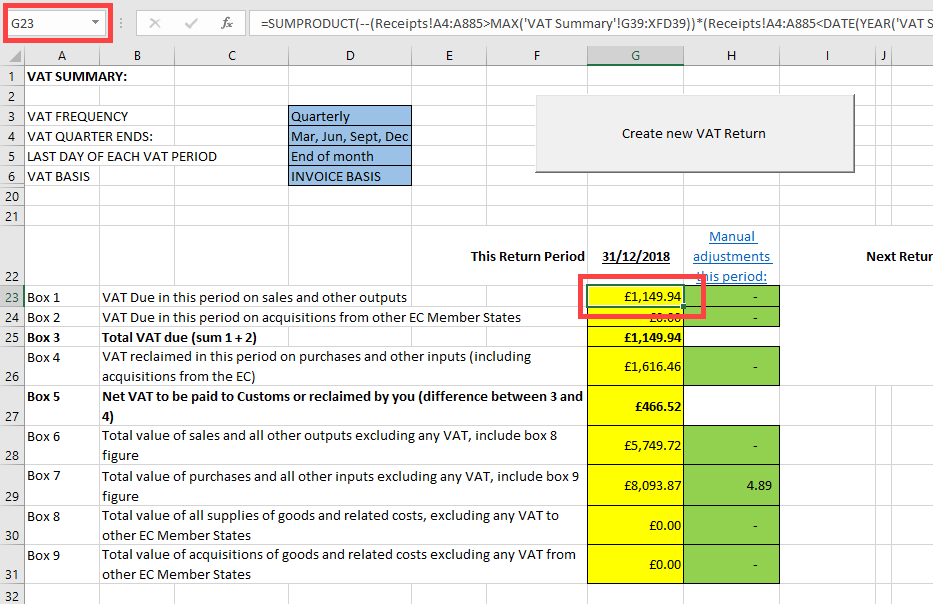The image size is (933, 604).
Task: Open the Manual adjustments this period link
Action: click(731, 255)
